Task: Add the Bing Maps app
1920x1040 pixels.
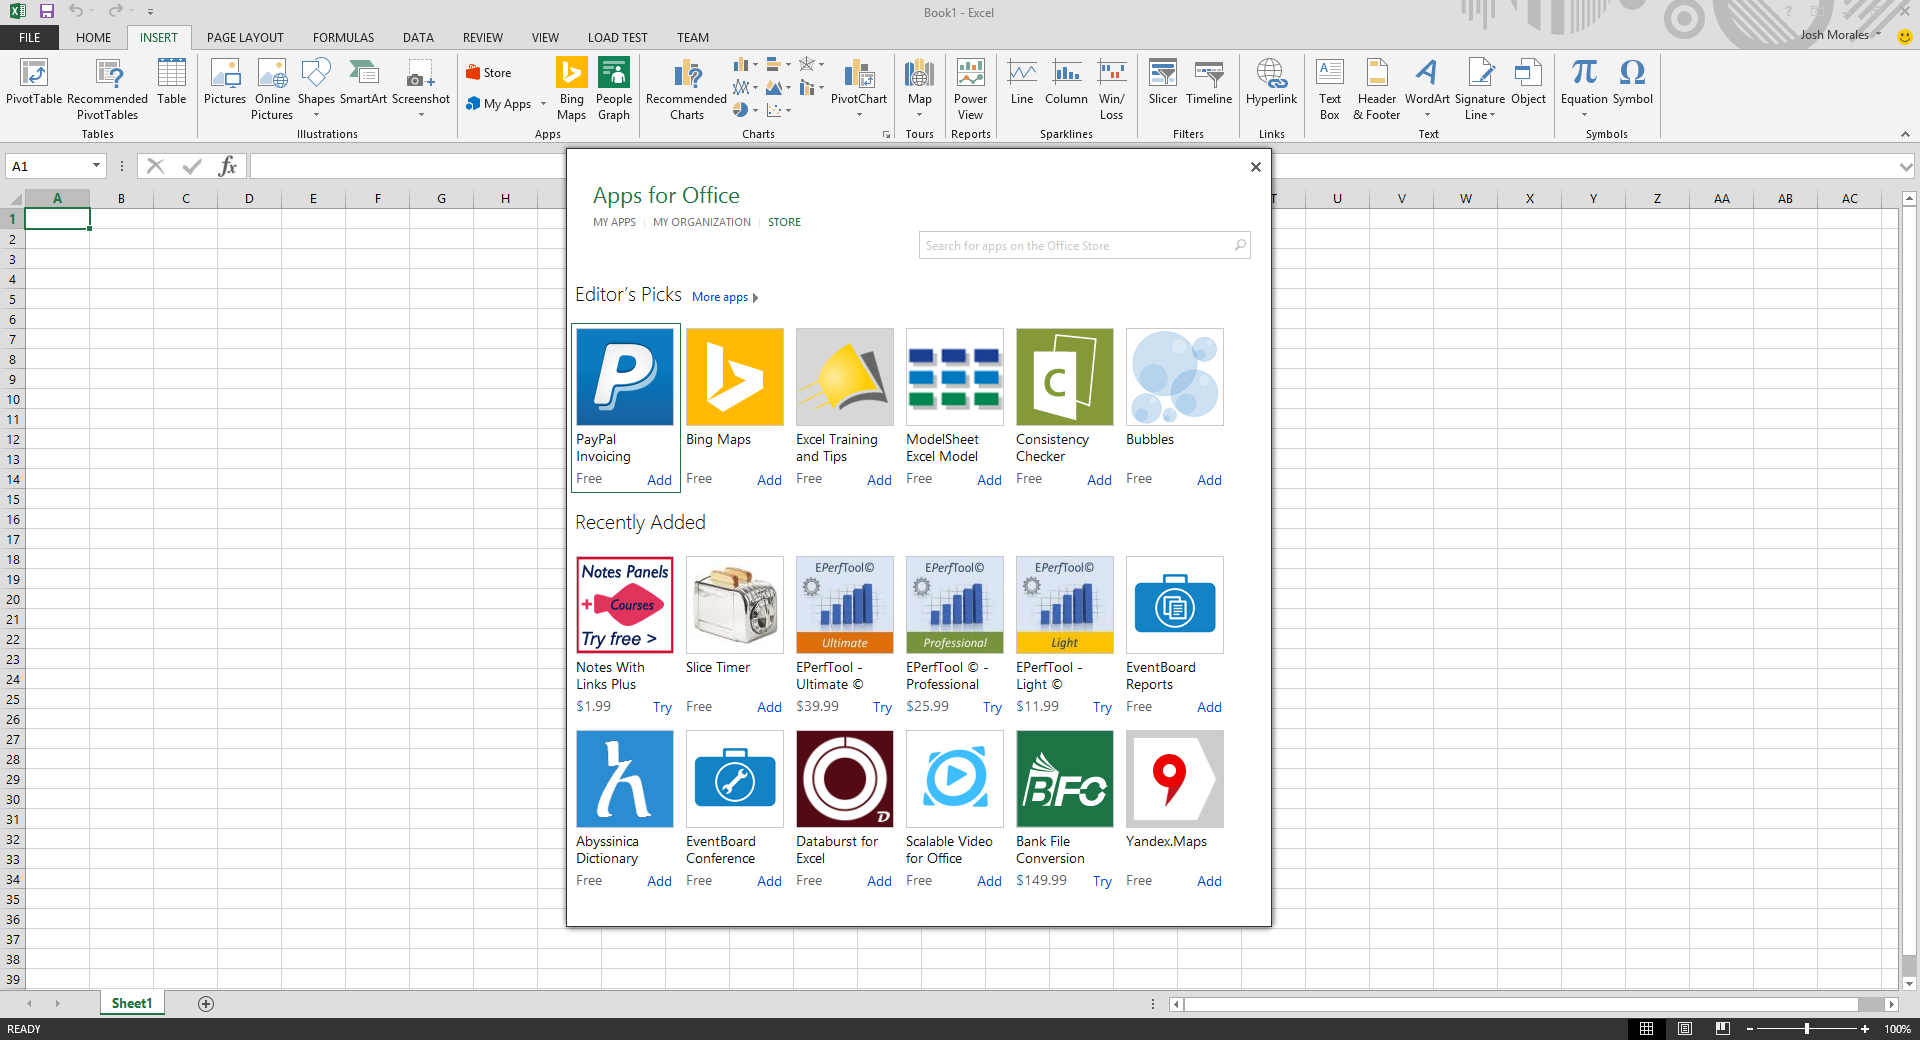Action: pyautogui.click(x=768, y=480)
